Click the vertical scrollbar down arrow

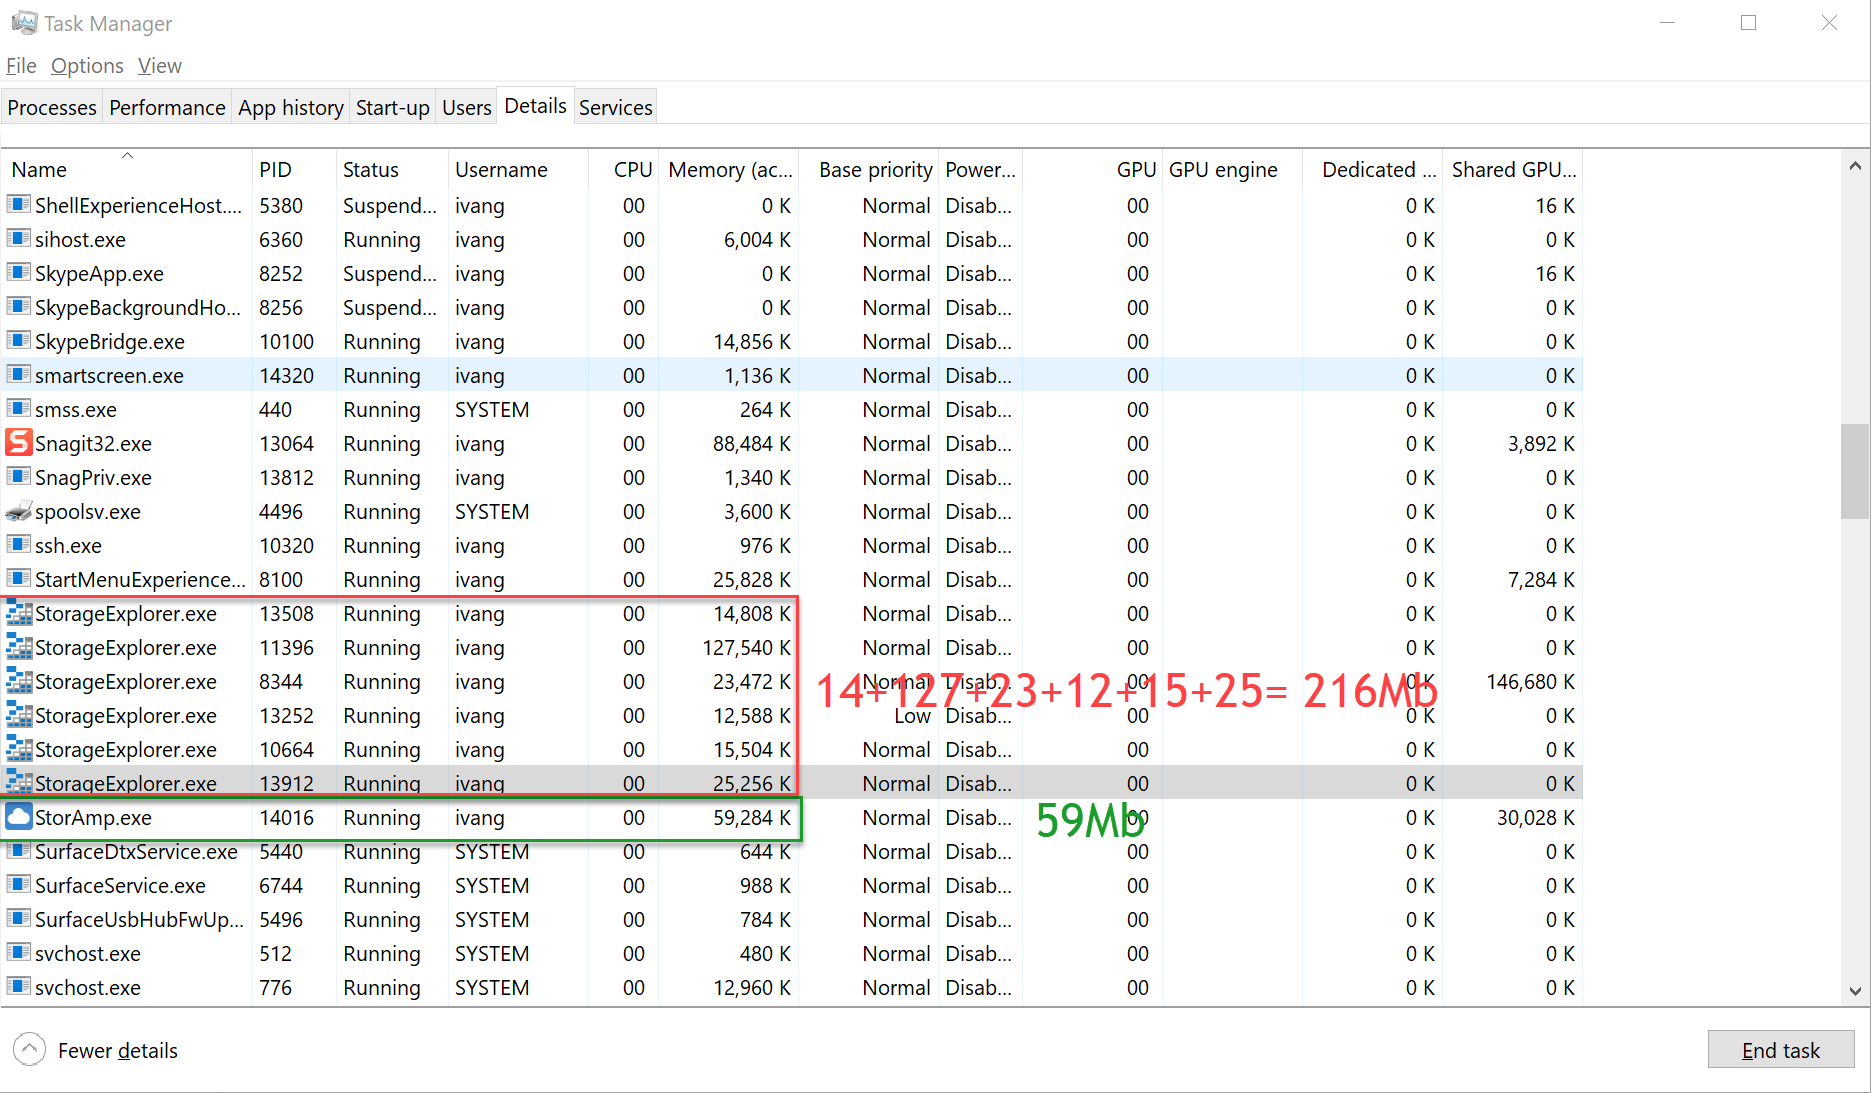point(1855,991)
